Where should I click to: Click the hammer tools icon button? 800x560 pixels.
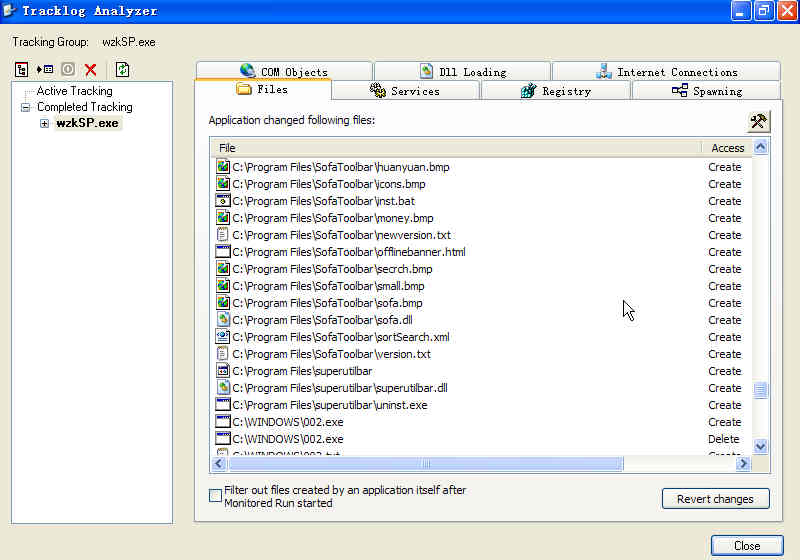coord(758,121)
